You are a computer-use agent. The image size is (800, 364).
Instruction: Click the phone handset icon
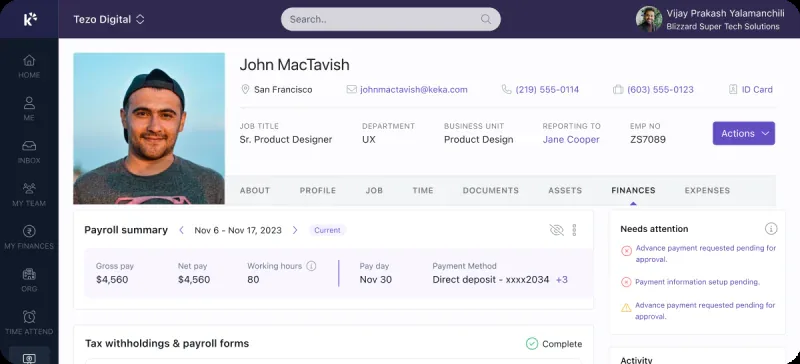[506, 89]
